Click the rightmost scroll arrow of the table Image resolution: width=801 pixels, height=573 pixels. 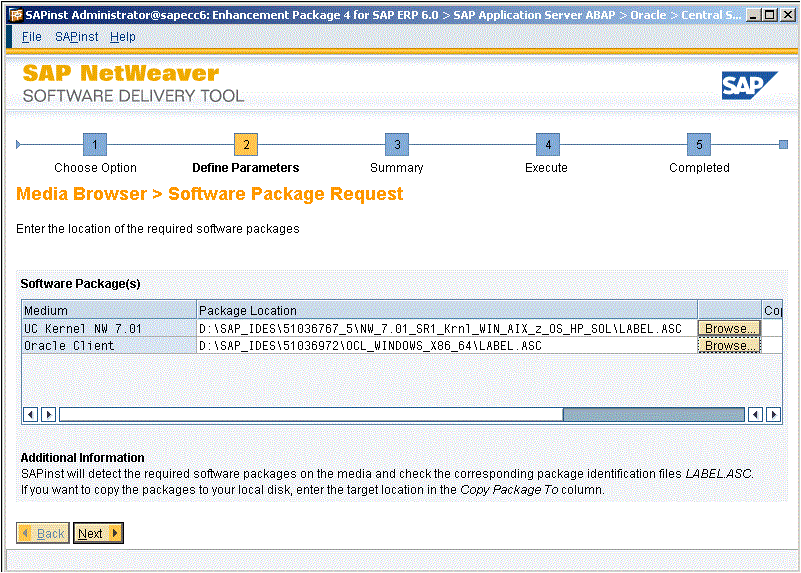tap(773, 414)
